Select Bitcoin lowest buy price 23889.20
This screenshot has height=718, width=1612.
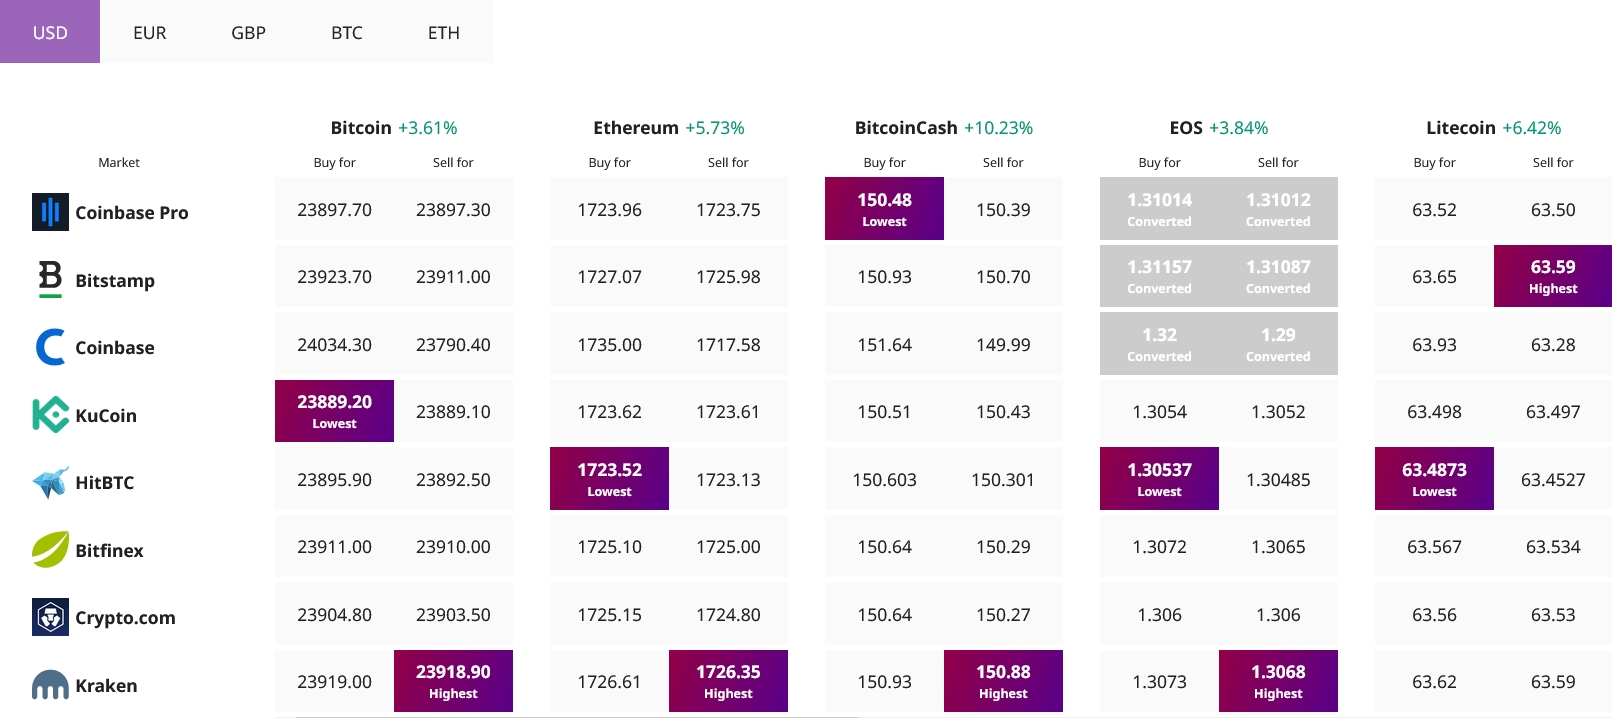coord(334,411)
